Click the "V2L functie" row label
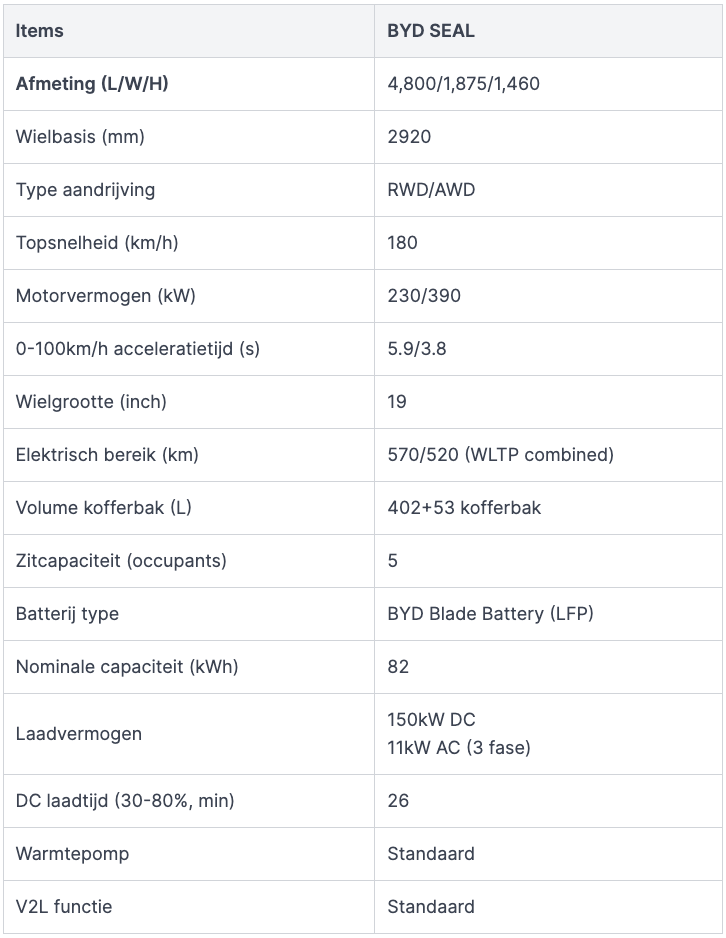This screenshot has height=938, width=726. point(64,907)
